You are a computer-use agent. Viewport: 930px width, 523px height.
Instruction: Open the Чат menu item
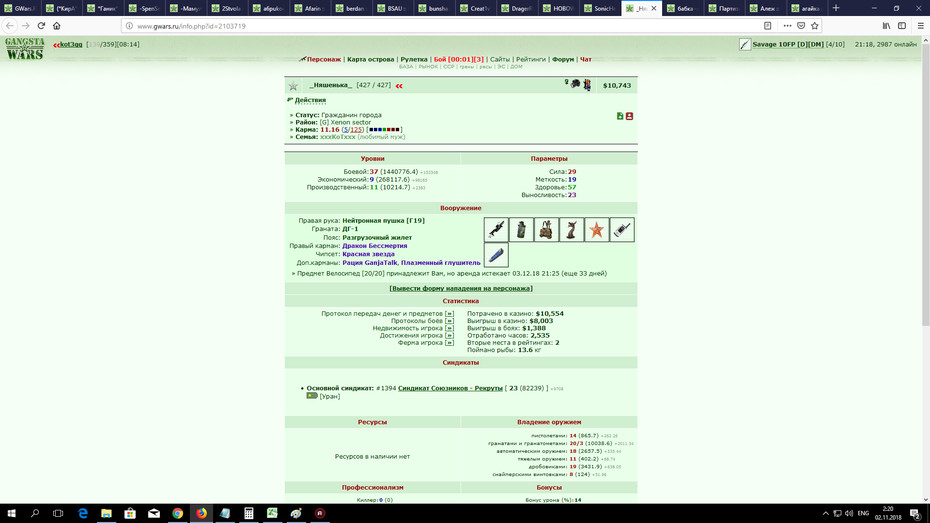tap(585, 59)
